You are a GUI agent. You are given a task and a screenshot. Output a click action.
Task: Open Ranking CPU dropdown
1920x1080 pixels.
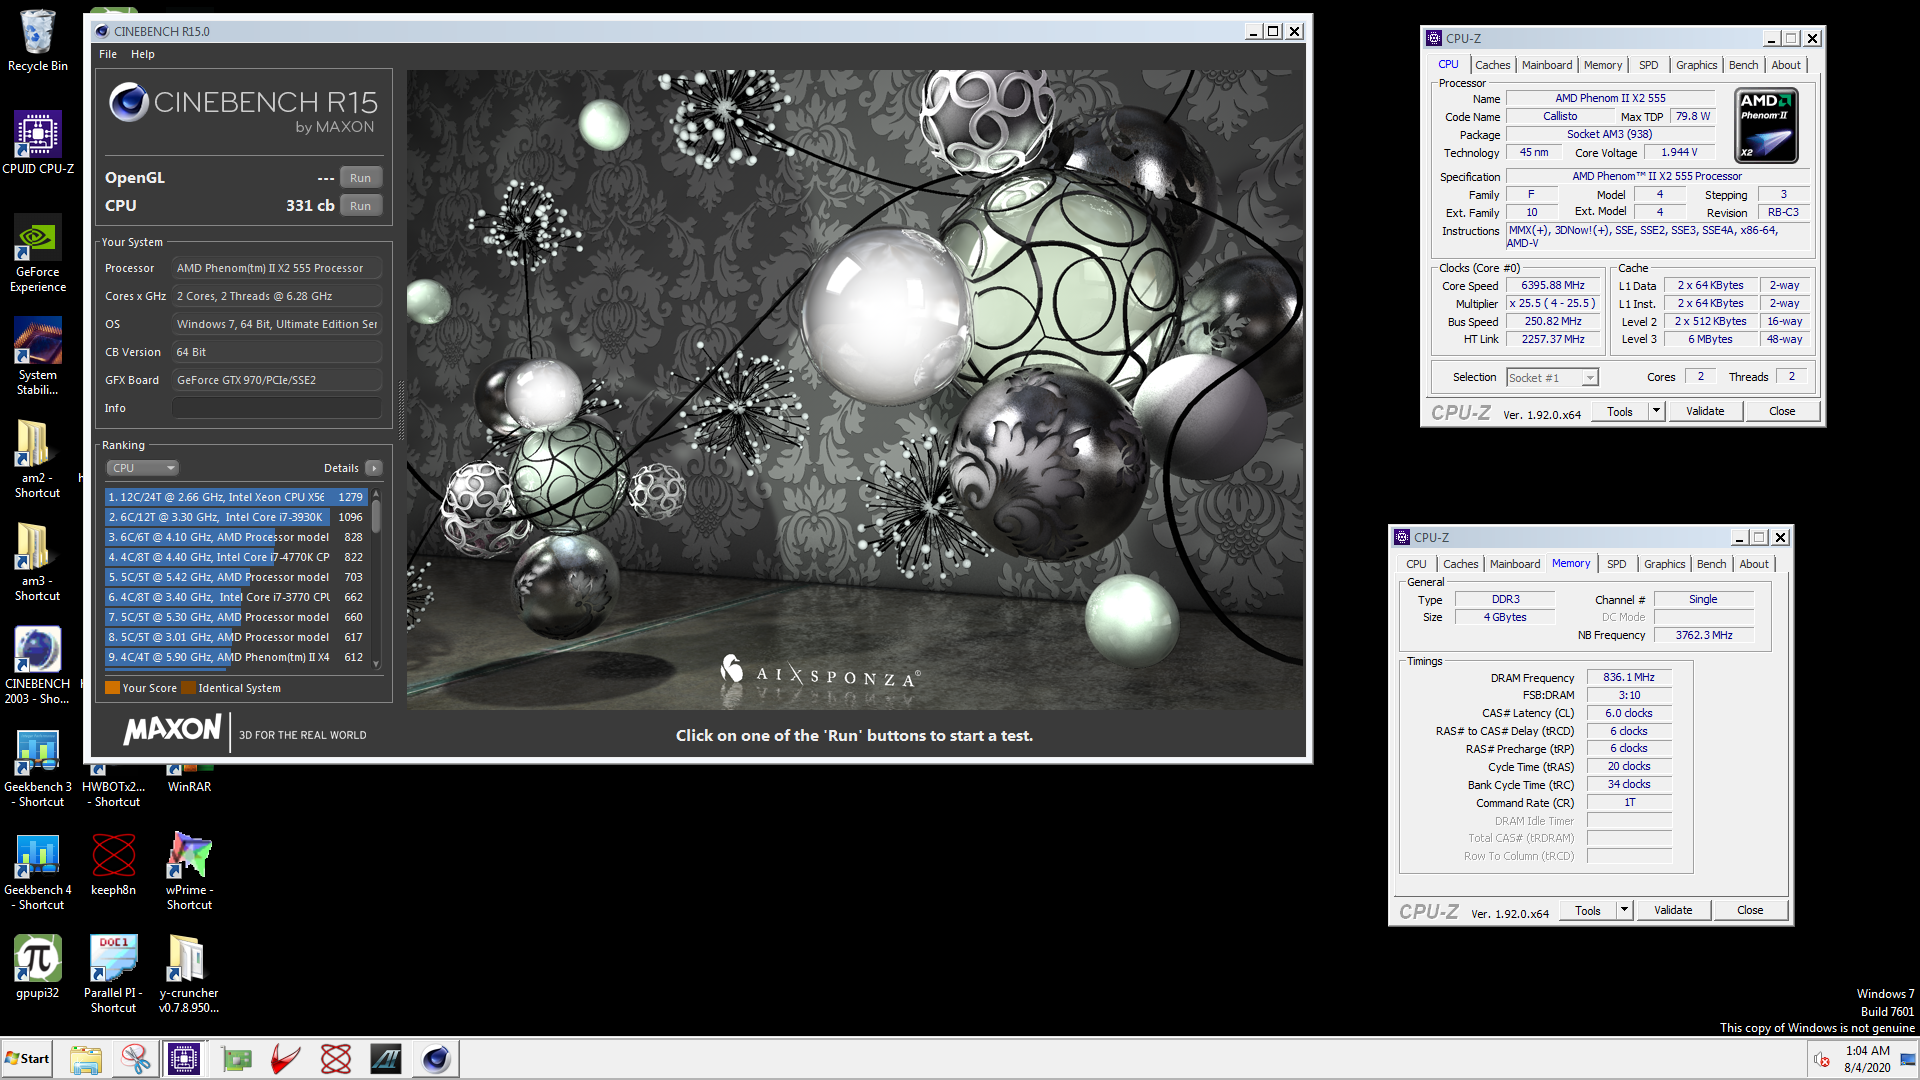(143, 468)
